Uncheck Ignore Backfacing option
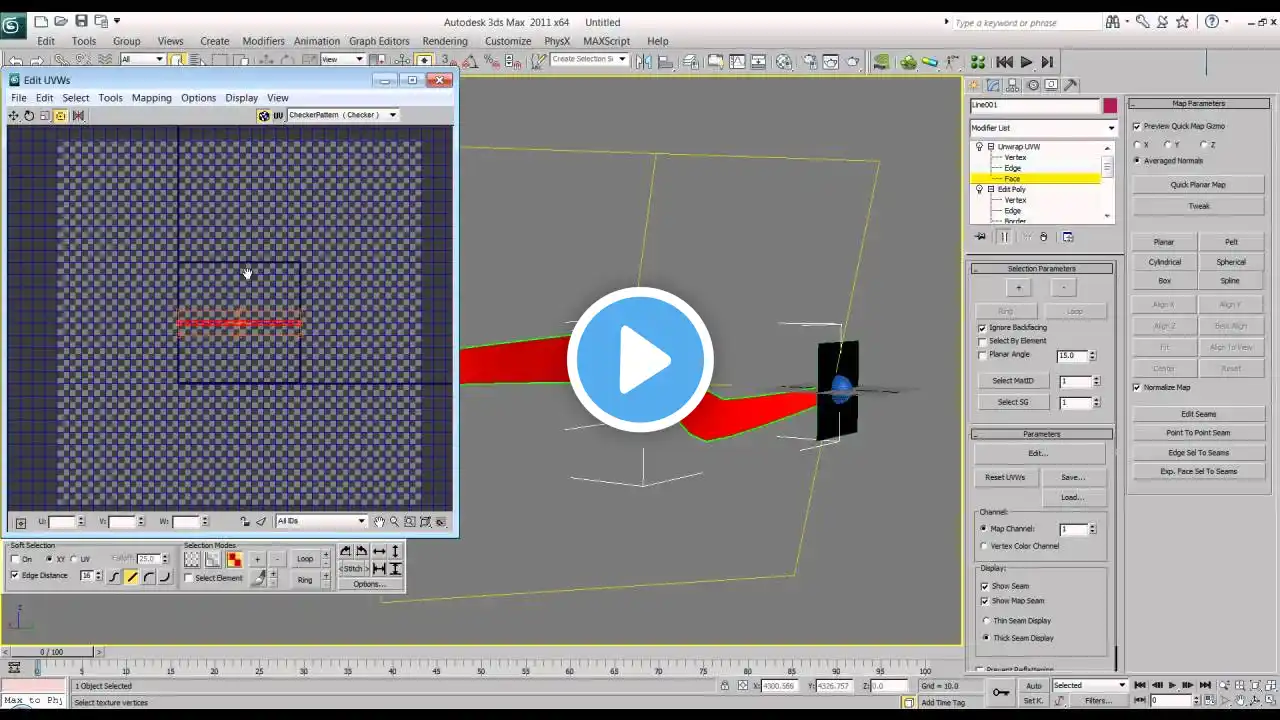Viewport: 1280px width, 720px height. [982, 328]
